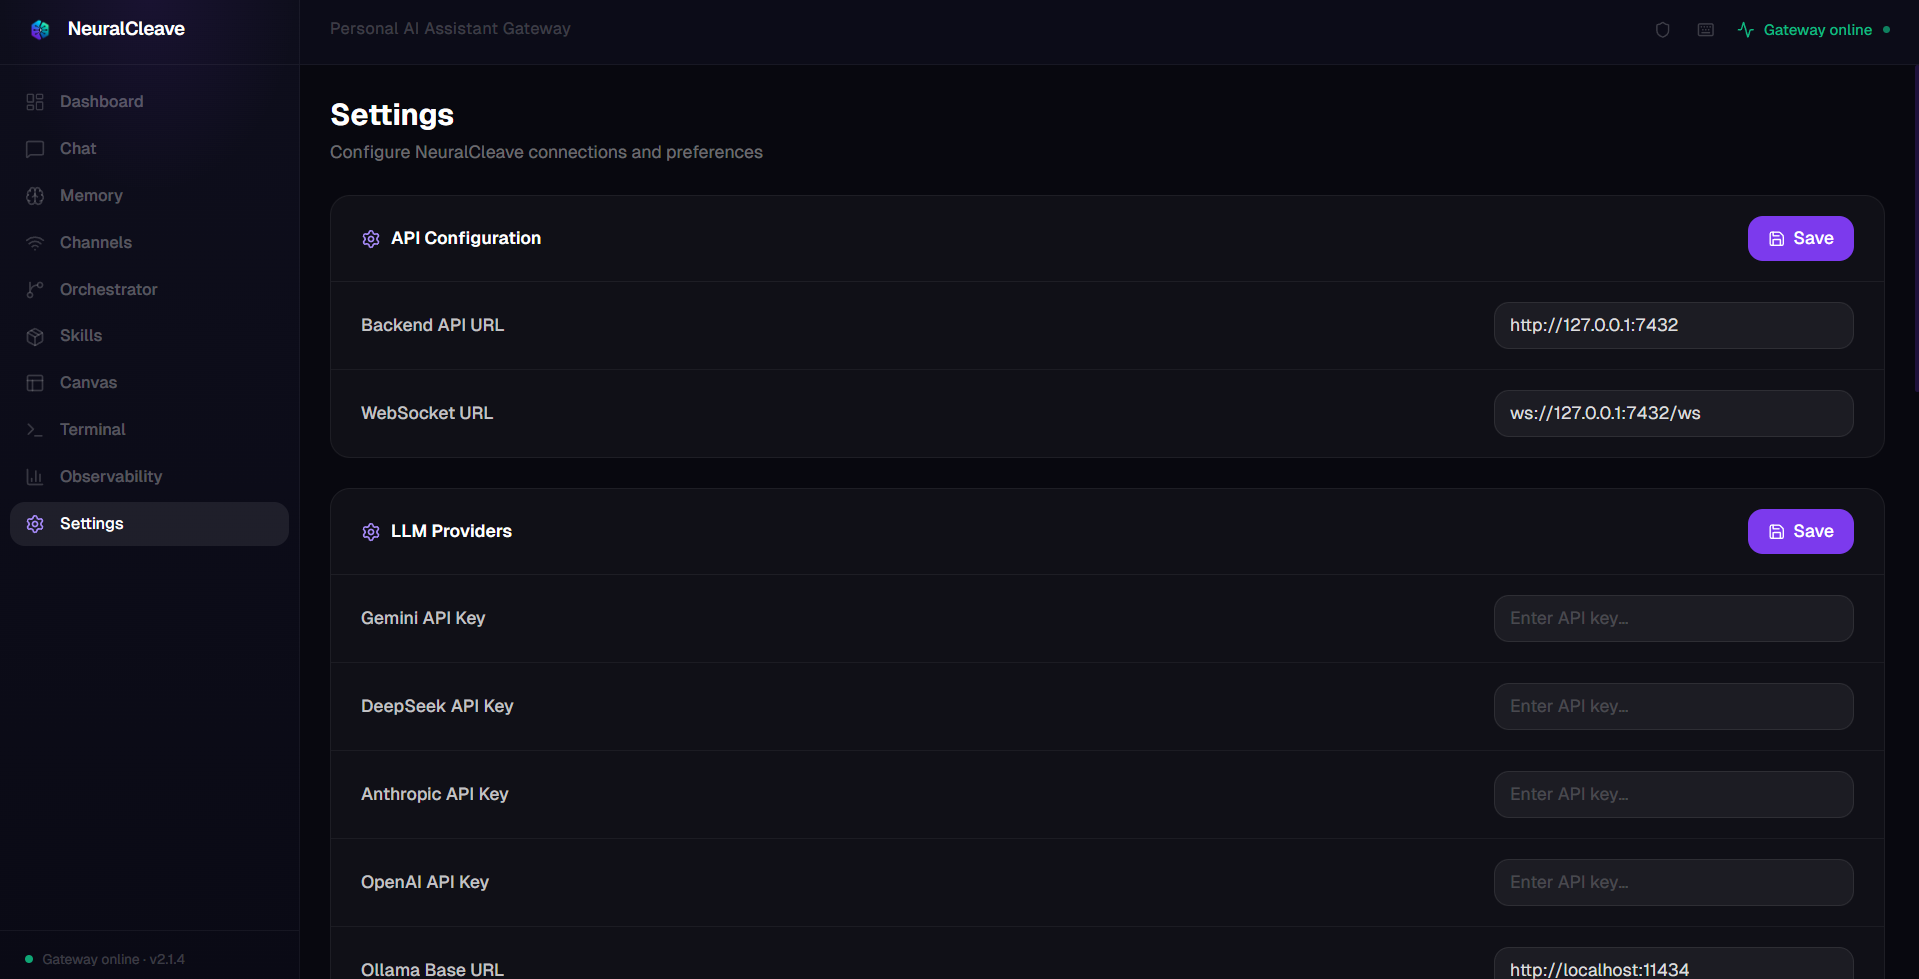This screenshot has height=979, width=1919.
Task: Focus the Gemini API Key field
Action: [x=1673, y=619]
